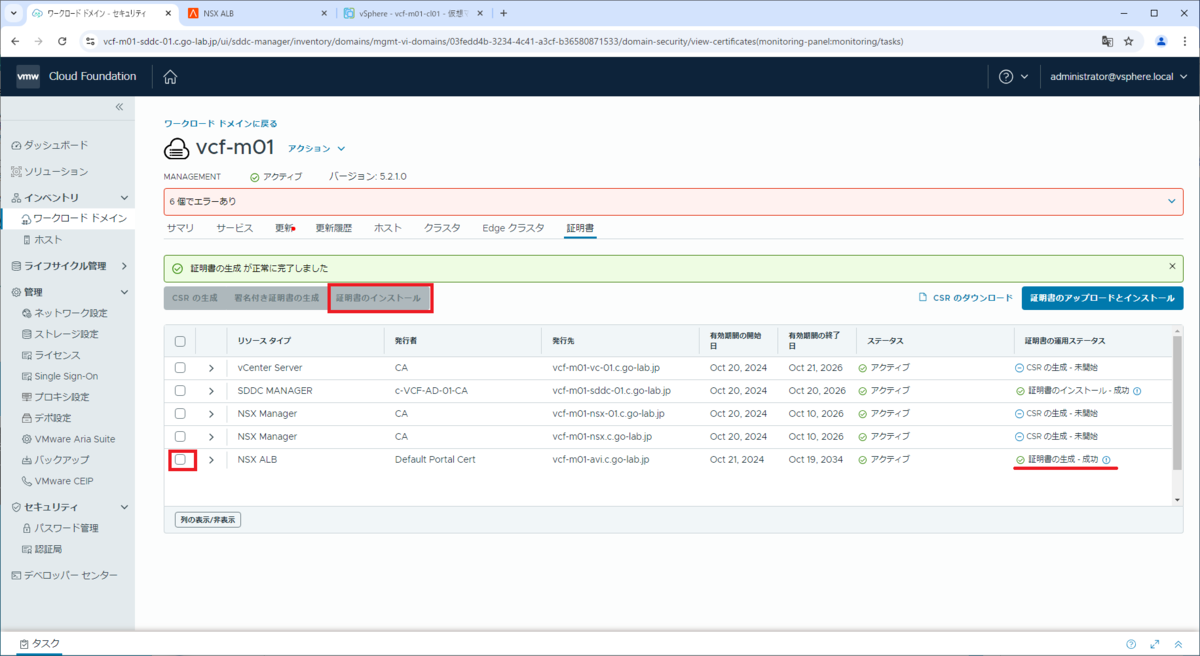This screenshot has height=656, width=1200.
Task: Dismiss the green success banner
Action: [x=1172, y=267]
